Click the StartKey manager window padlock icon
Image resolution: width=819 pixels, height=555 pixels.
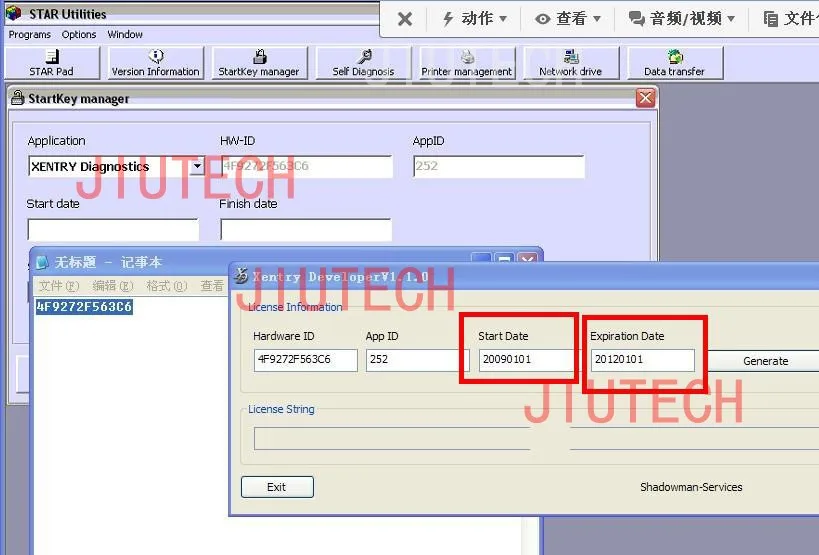(18, 98)
